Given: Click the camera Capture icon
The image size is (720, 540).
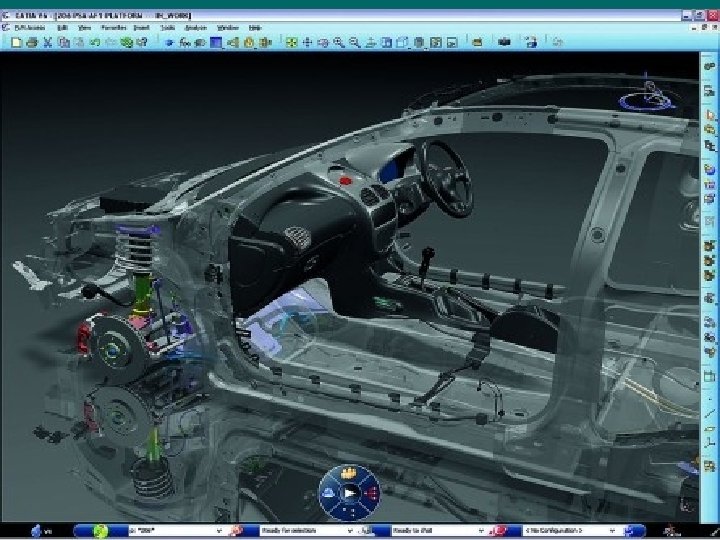Looking at the screenshot, I should [x=504, y=42].
